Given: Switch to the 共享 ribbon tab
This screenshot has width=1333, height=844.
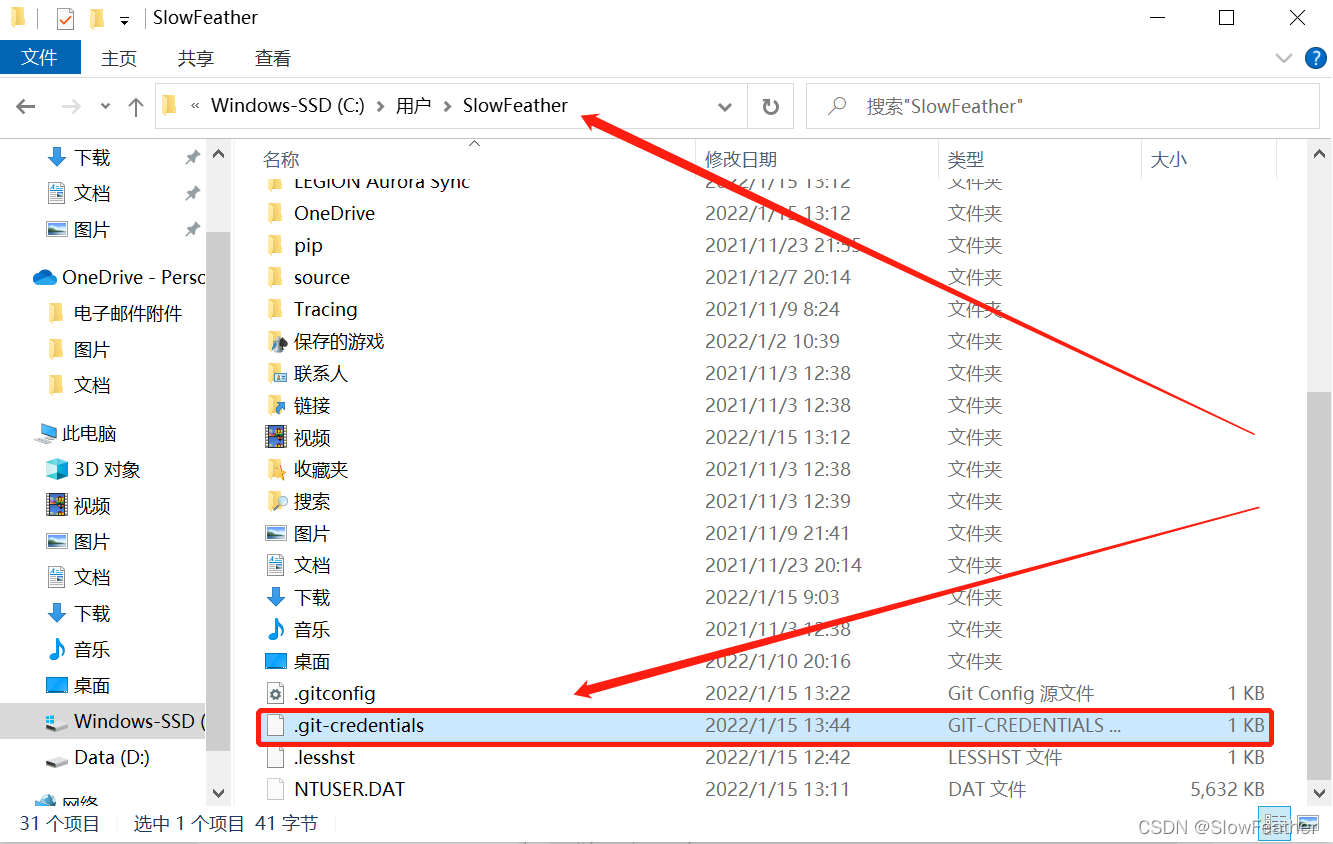Looking at the screenshot, I should [196, 58].
